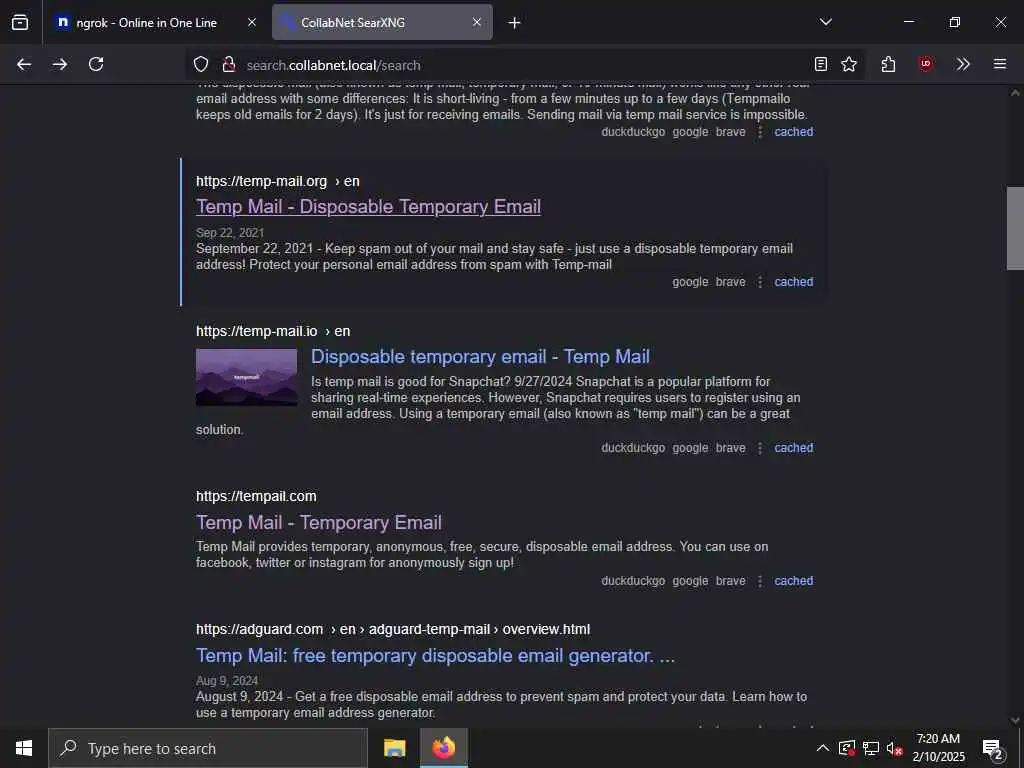Viewport: 1024px width, 768px height.
Task: Open Firefox application hamburger menu
Action: click(1000, 64)
